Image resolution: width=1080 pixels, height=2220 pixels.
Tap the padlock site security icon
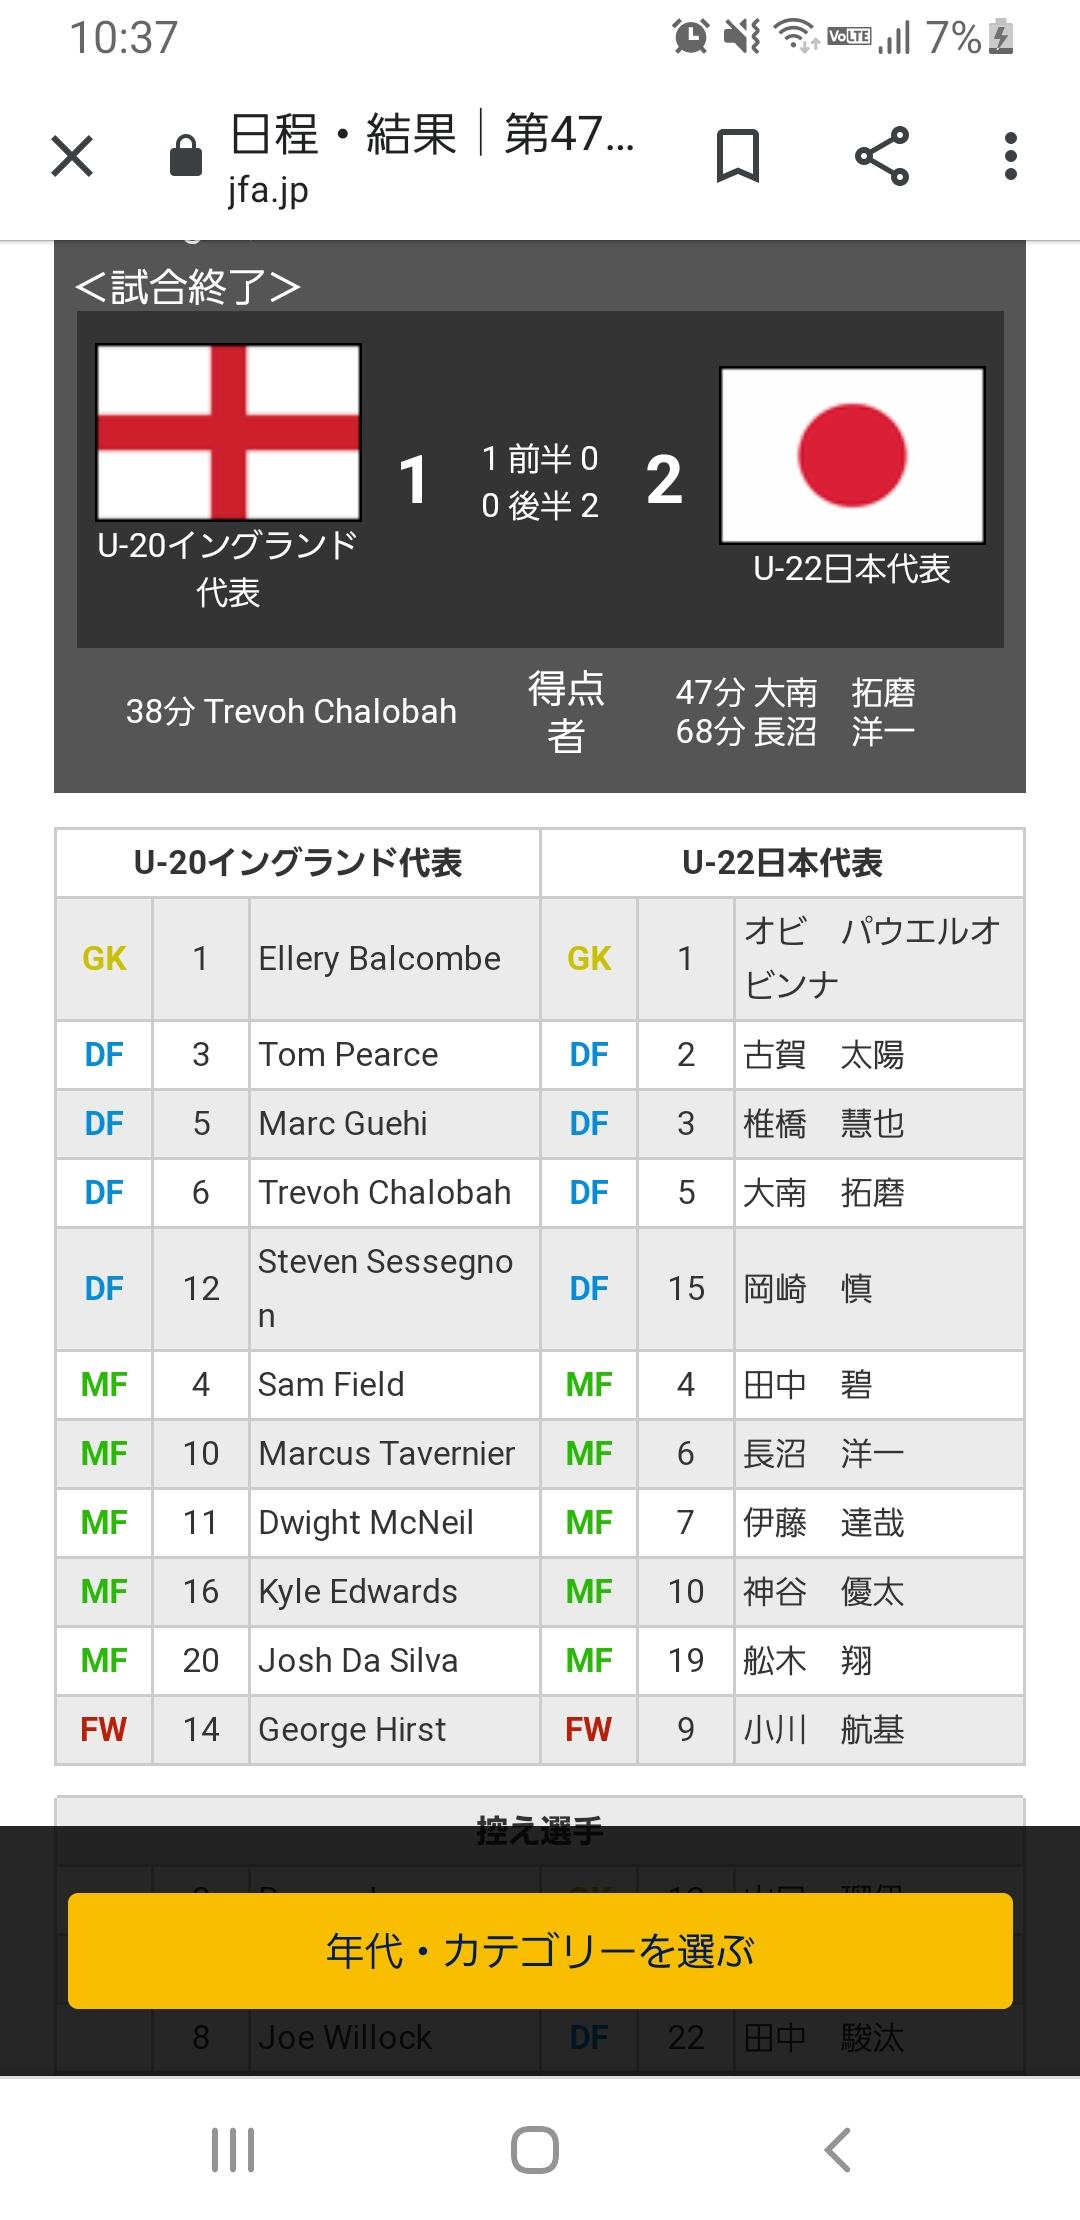[x=186, y=155]
